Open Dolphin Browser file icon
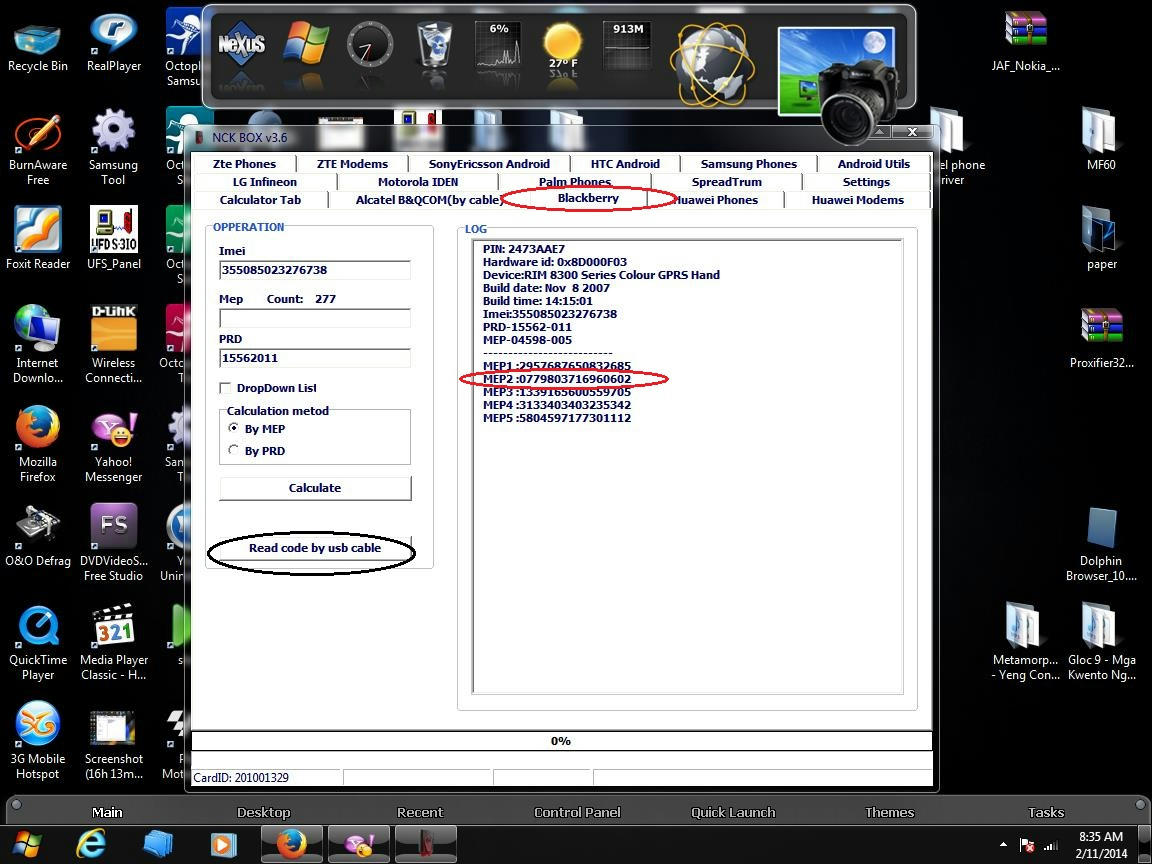 1101,543
